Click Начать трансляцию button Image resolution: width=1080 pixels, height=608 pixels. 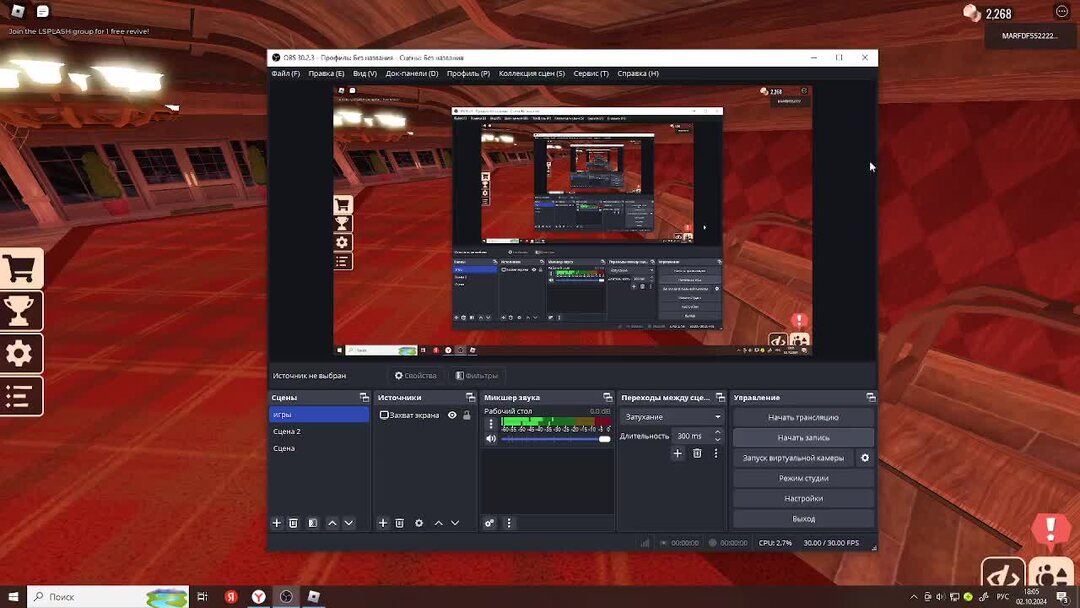(804, 417)
